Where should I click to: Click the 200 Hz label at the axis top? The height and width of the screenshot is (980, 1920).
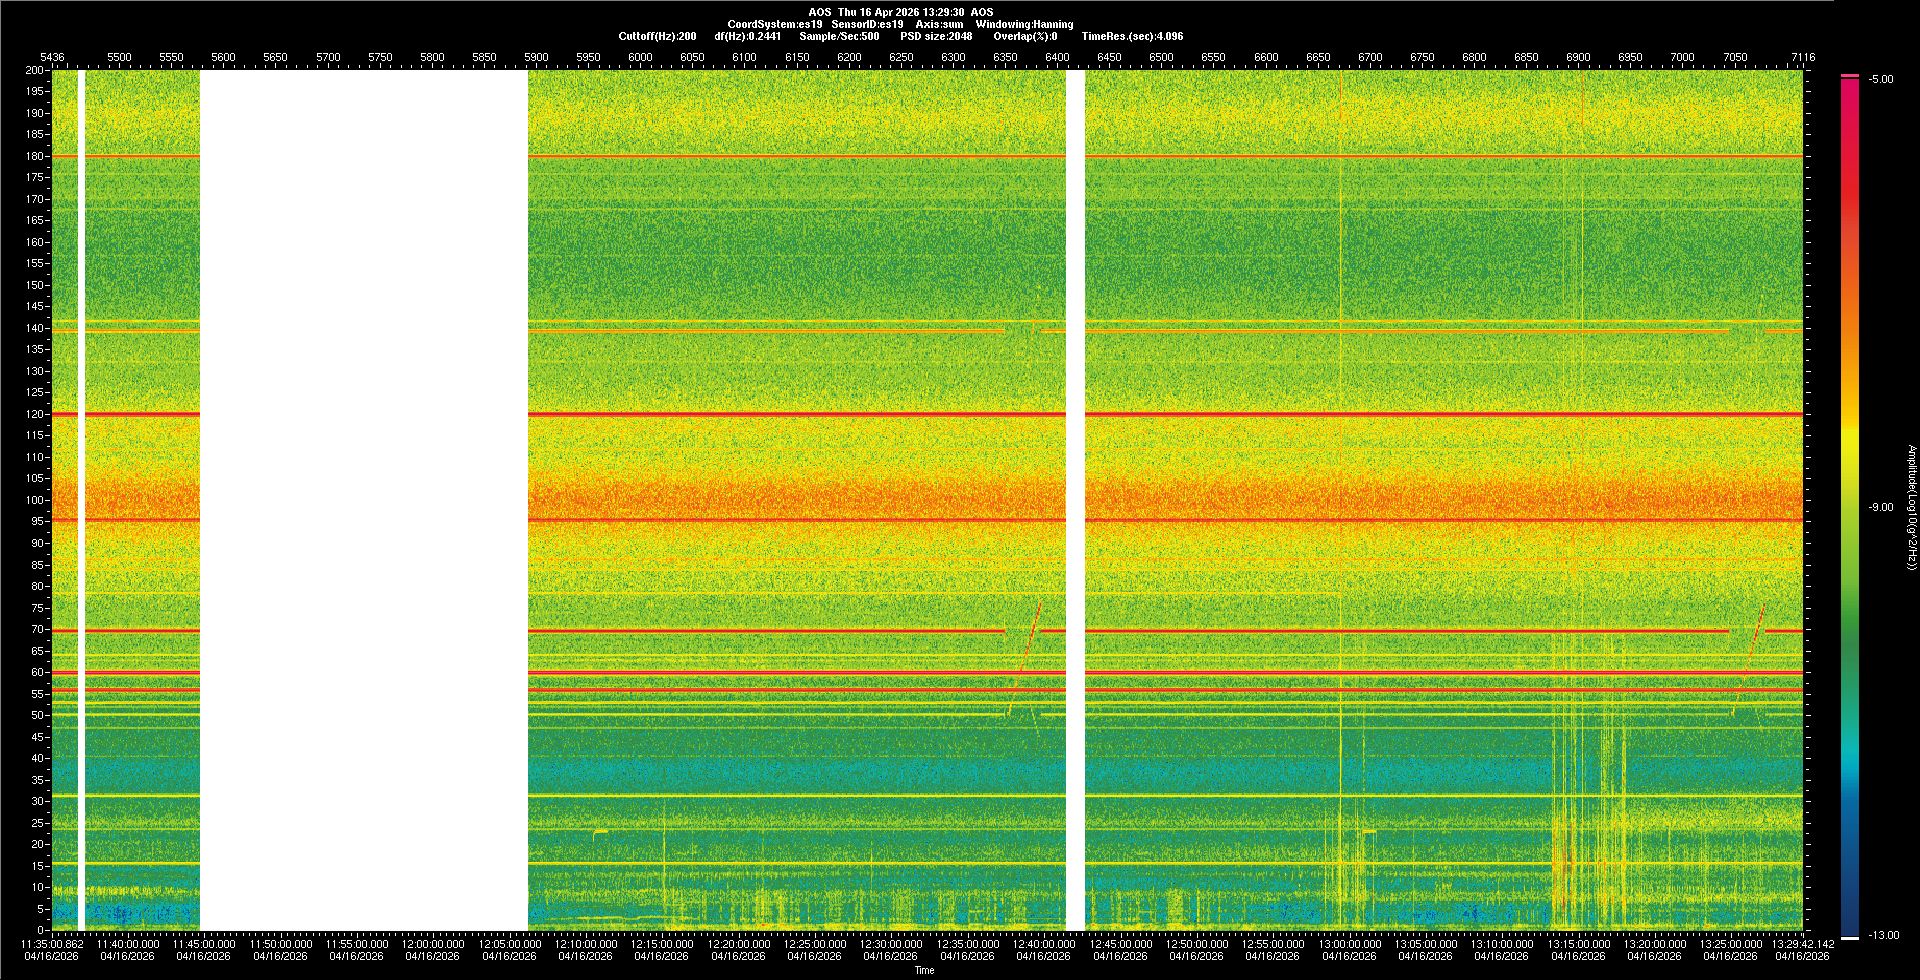coord(35,70)
